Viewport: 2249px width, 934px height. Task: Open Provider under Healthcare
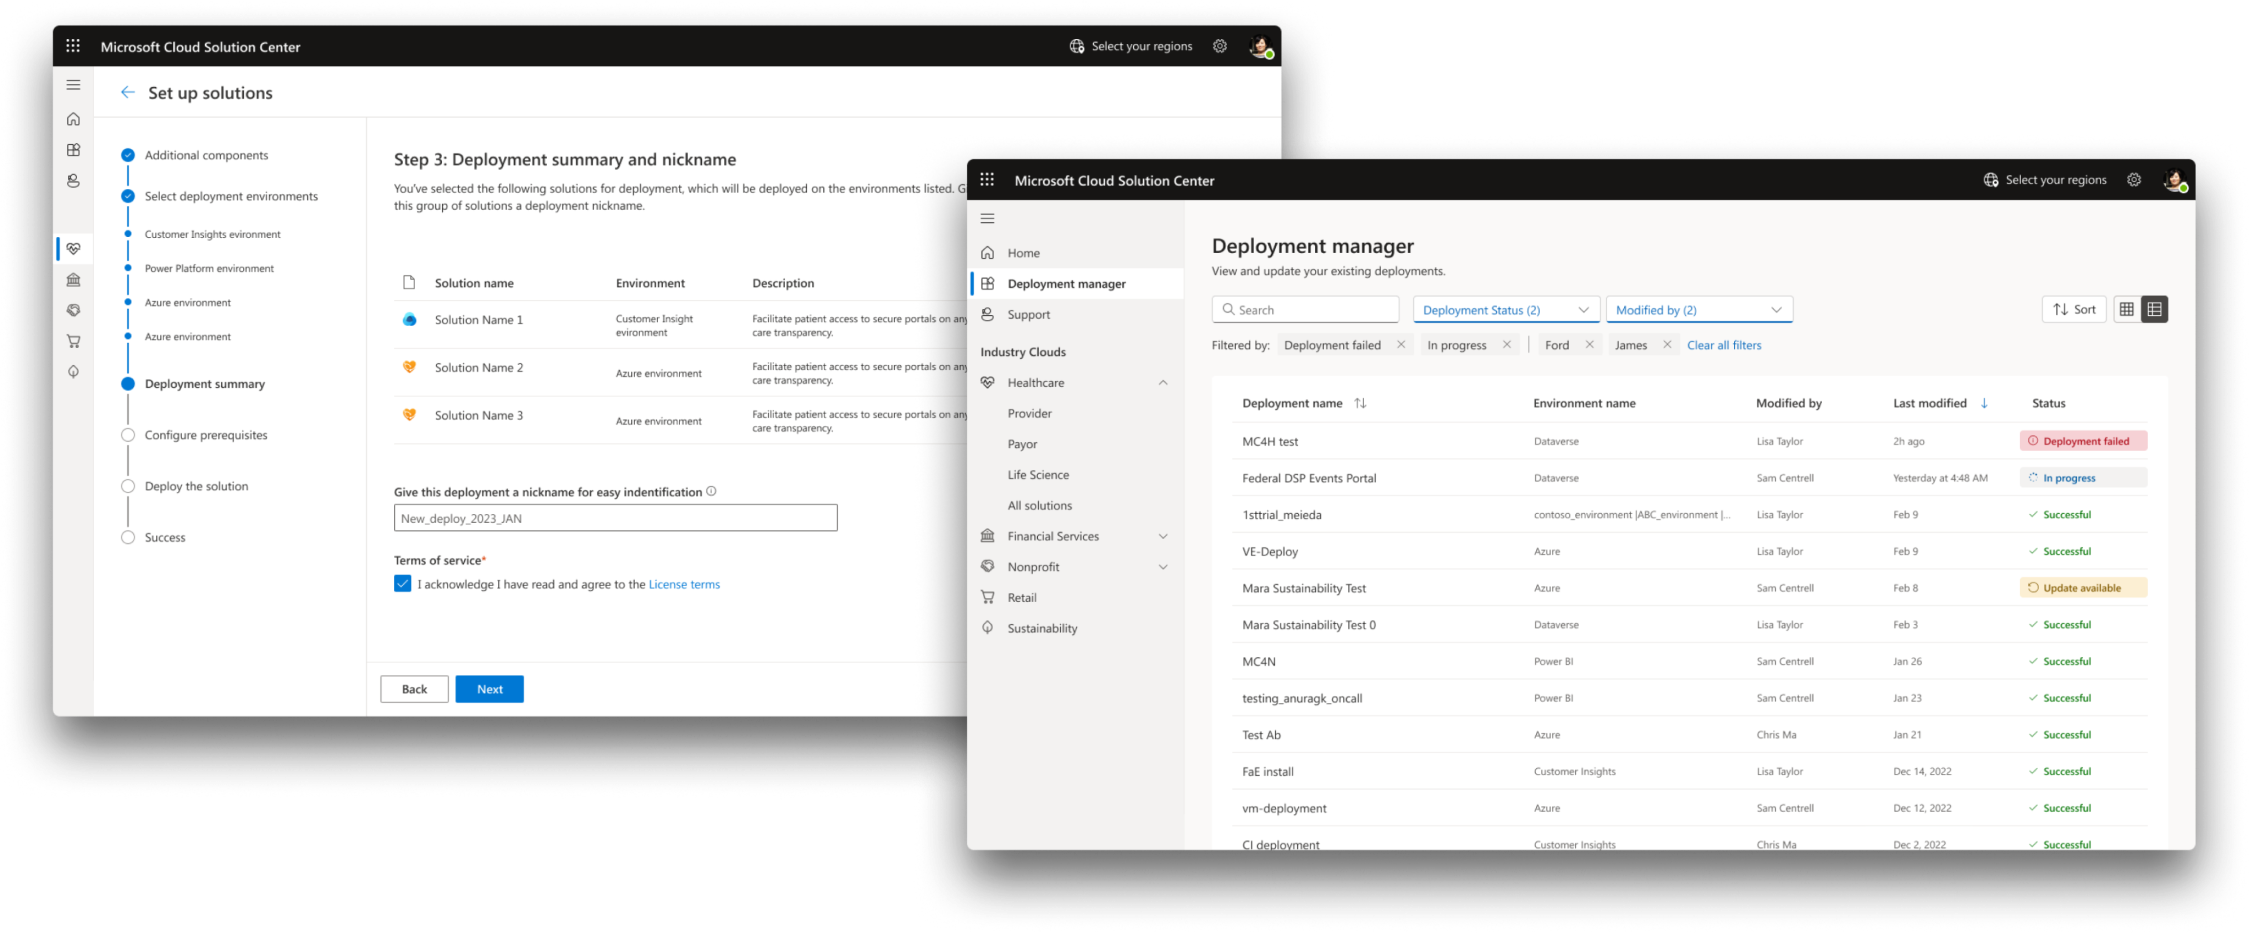[1029, 413]
